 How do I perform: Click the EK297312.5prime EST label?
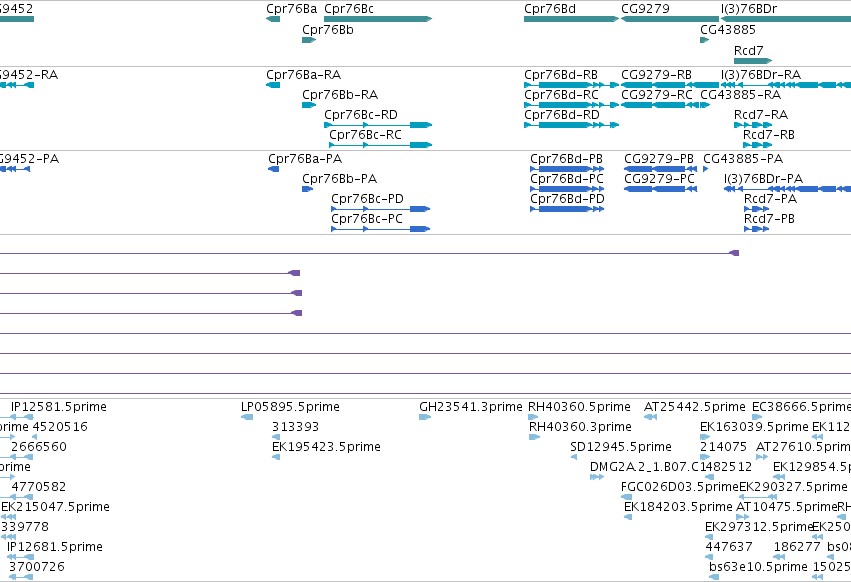coord(758,527)
